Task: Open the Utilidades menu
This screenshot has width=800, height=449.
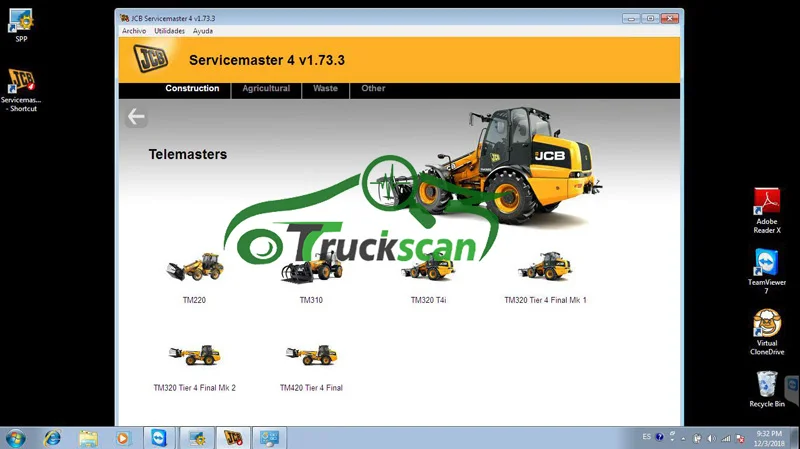Action: tap(169, 31)
